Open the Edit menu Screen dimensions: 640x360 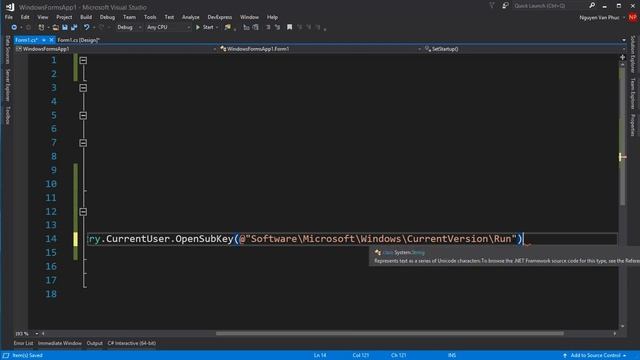click(x=25, y=17)
